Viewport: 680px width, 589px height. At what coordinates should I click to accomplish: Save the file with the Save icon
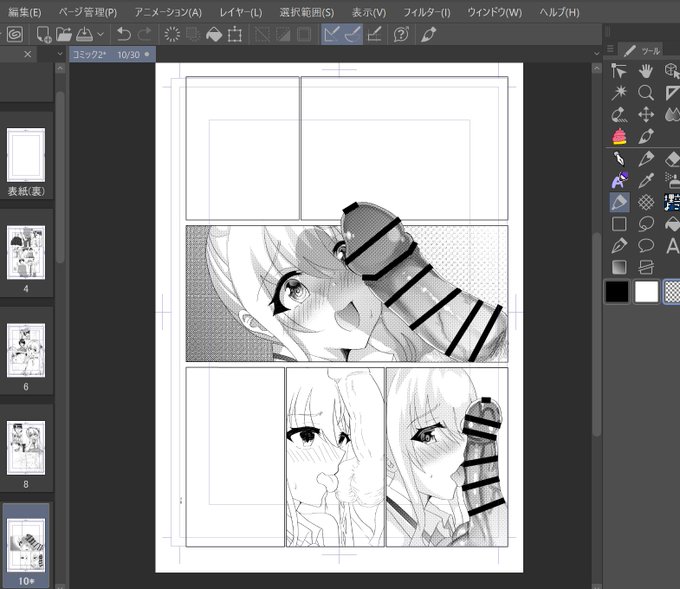pyautogui.click(x=84, y=34)
